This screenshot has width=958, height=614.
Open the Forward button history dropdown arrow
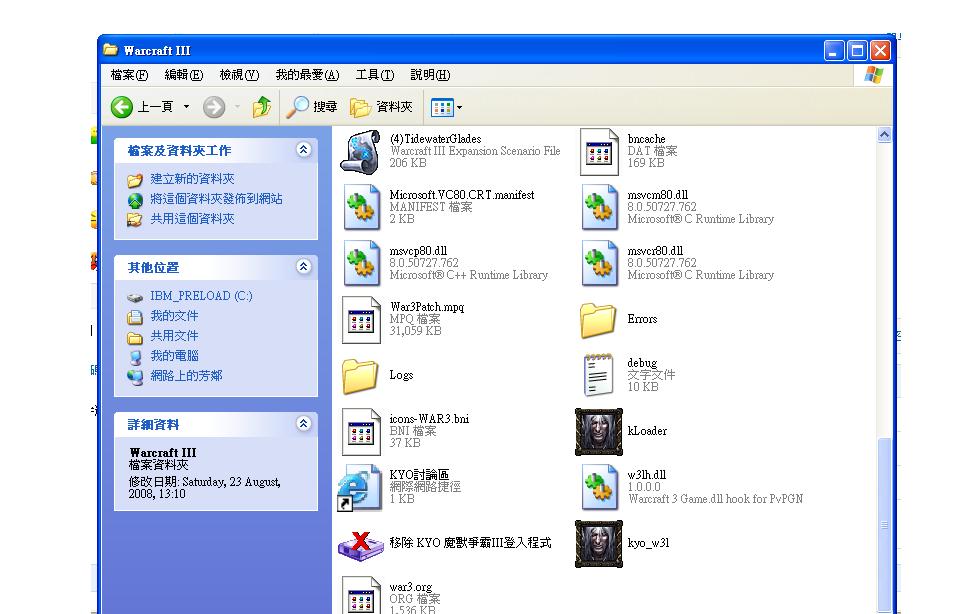[x=237, y=107]
